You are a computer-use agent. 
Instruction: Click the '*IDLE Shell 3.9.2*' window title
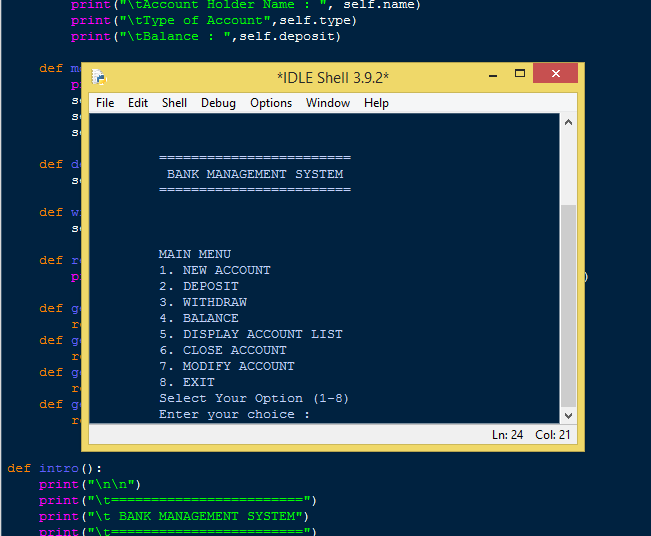(x=333, y=78)
